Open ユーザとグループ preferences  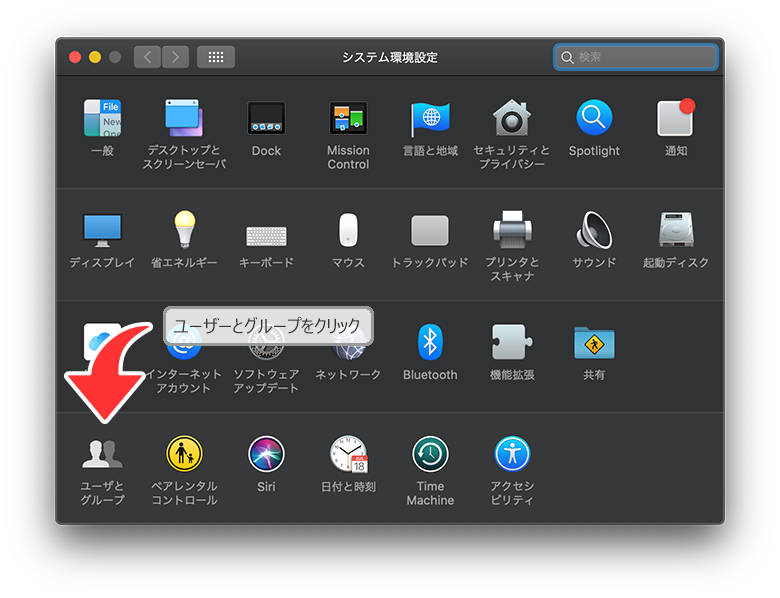pos(102,454)
